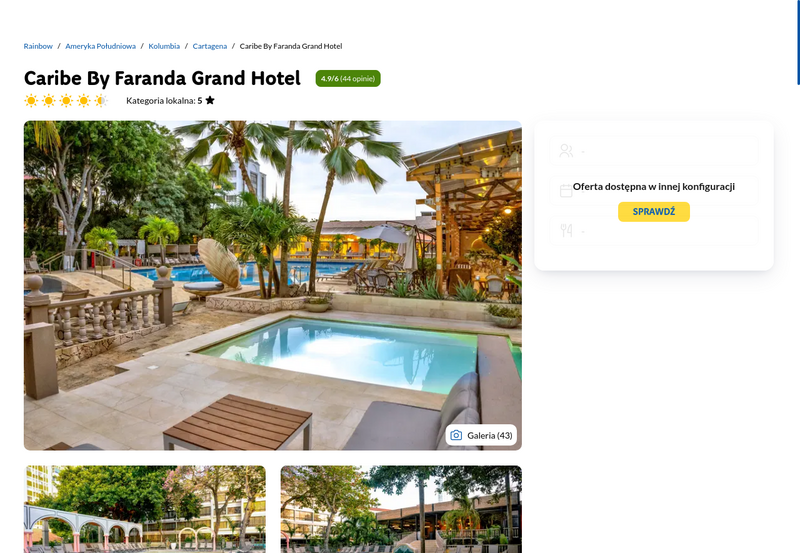This screenshot has height=553, width=800.
Task: Click Galeria (43) button on main photo
Action: click(x=481, y=435)
